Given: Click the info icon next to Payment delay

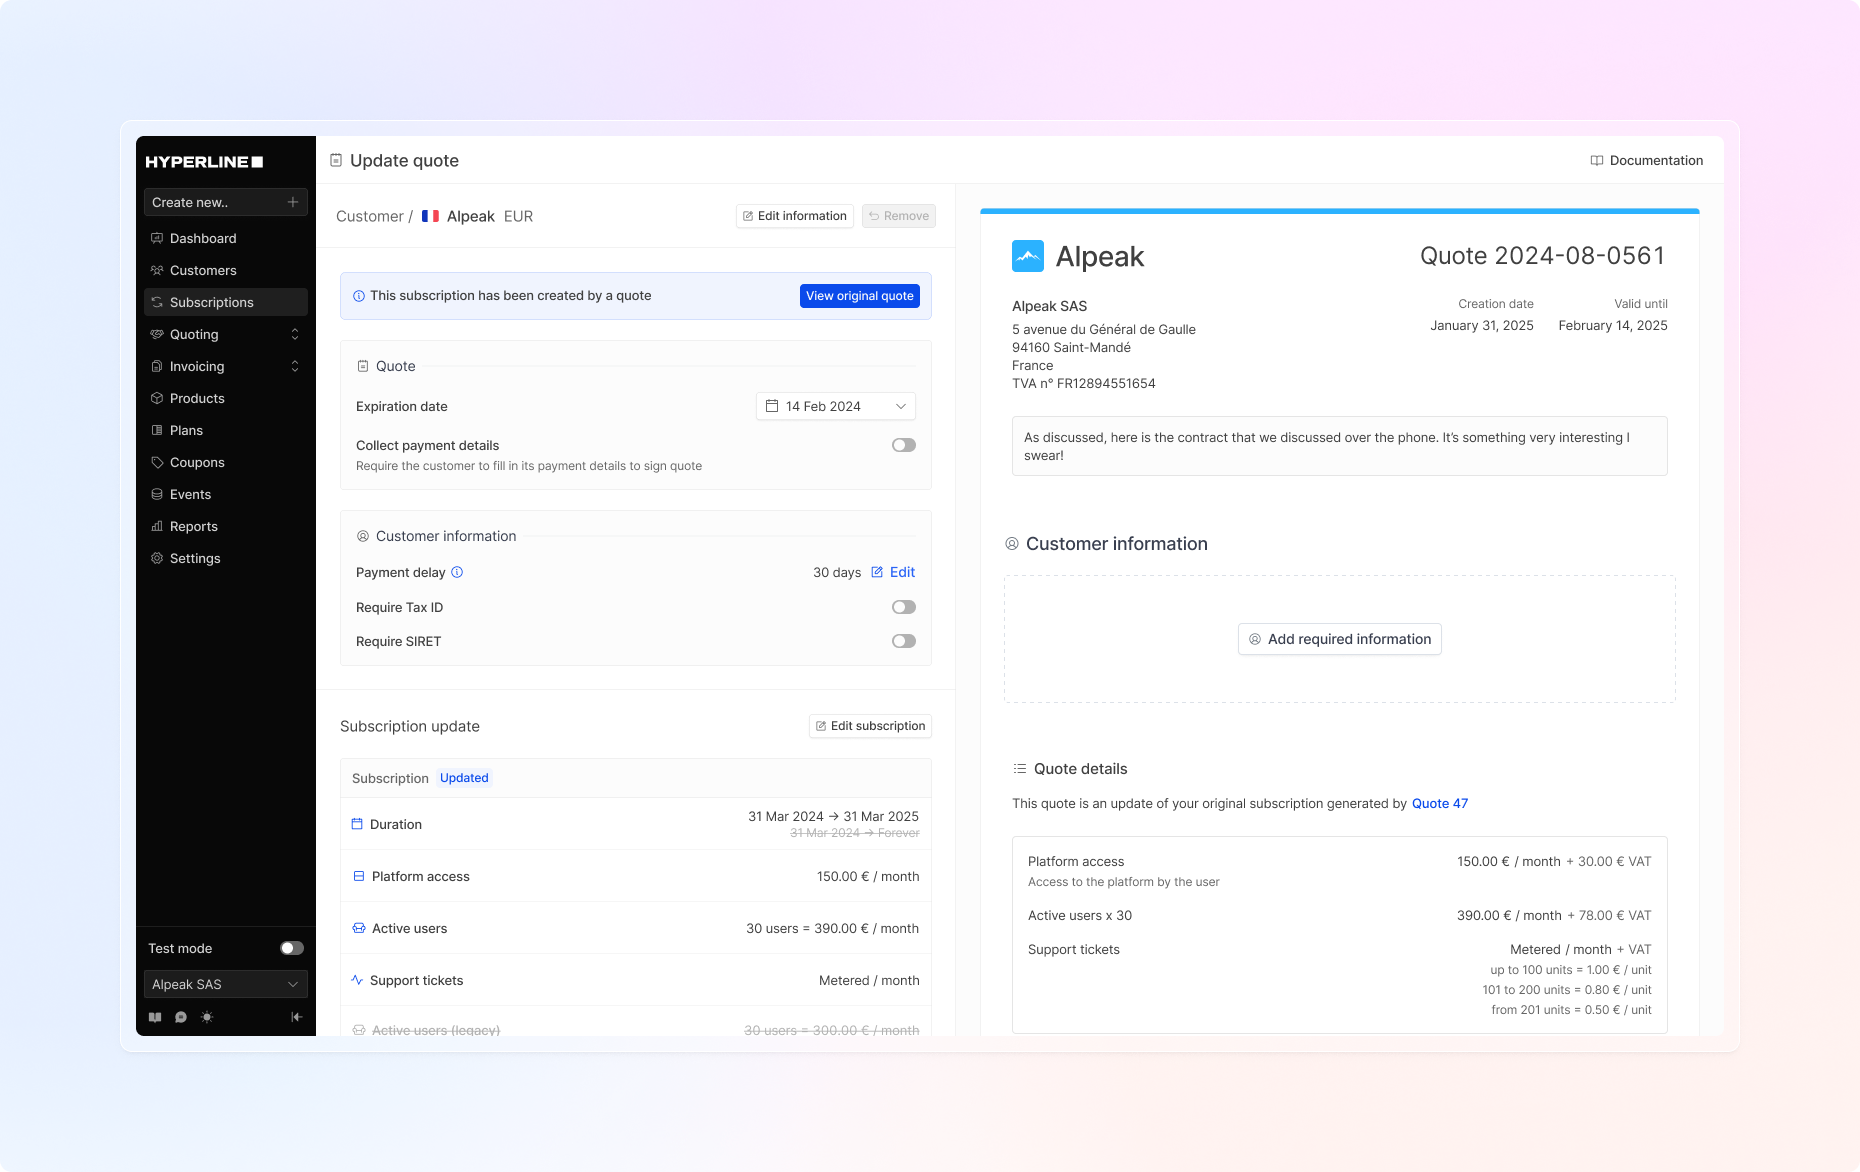Looking at the screenshot, I should click(457, 572).
